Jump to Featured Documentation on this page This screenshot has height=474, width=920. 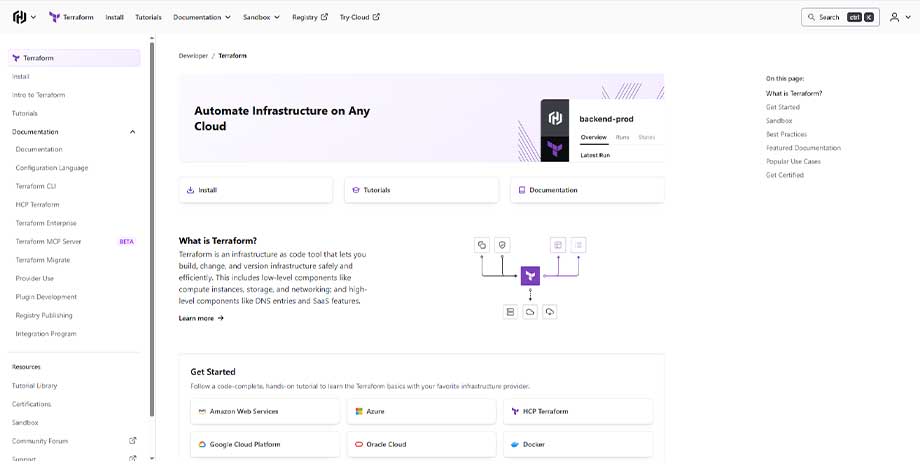click(x=803, y=148)
